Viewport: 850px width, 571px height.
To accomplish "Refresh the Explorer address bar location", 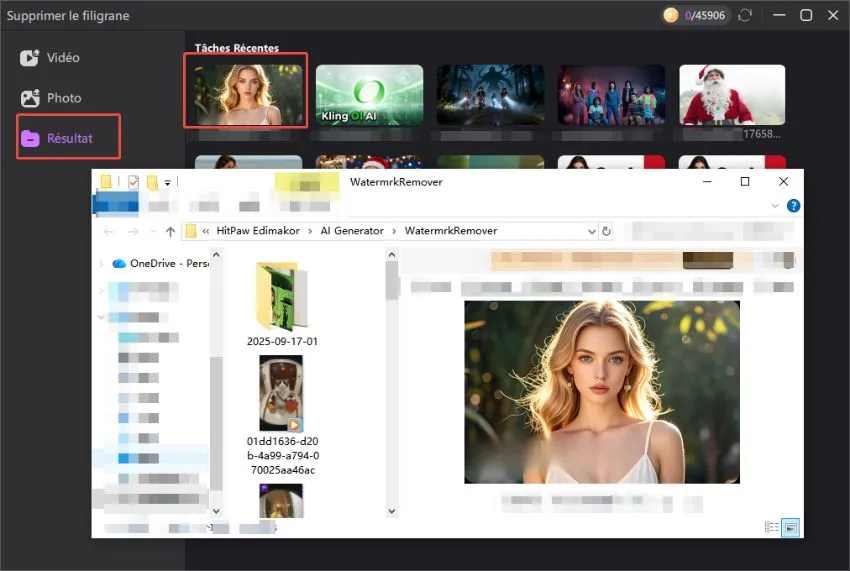I will point(606,231).
